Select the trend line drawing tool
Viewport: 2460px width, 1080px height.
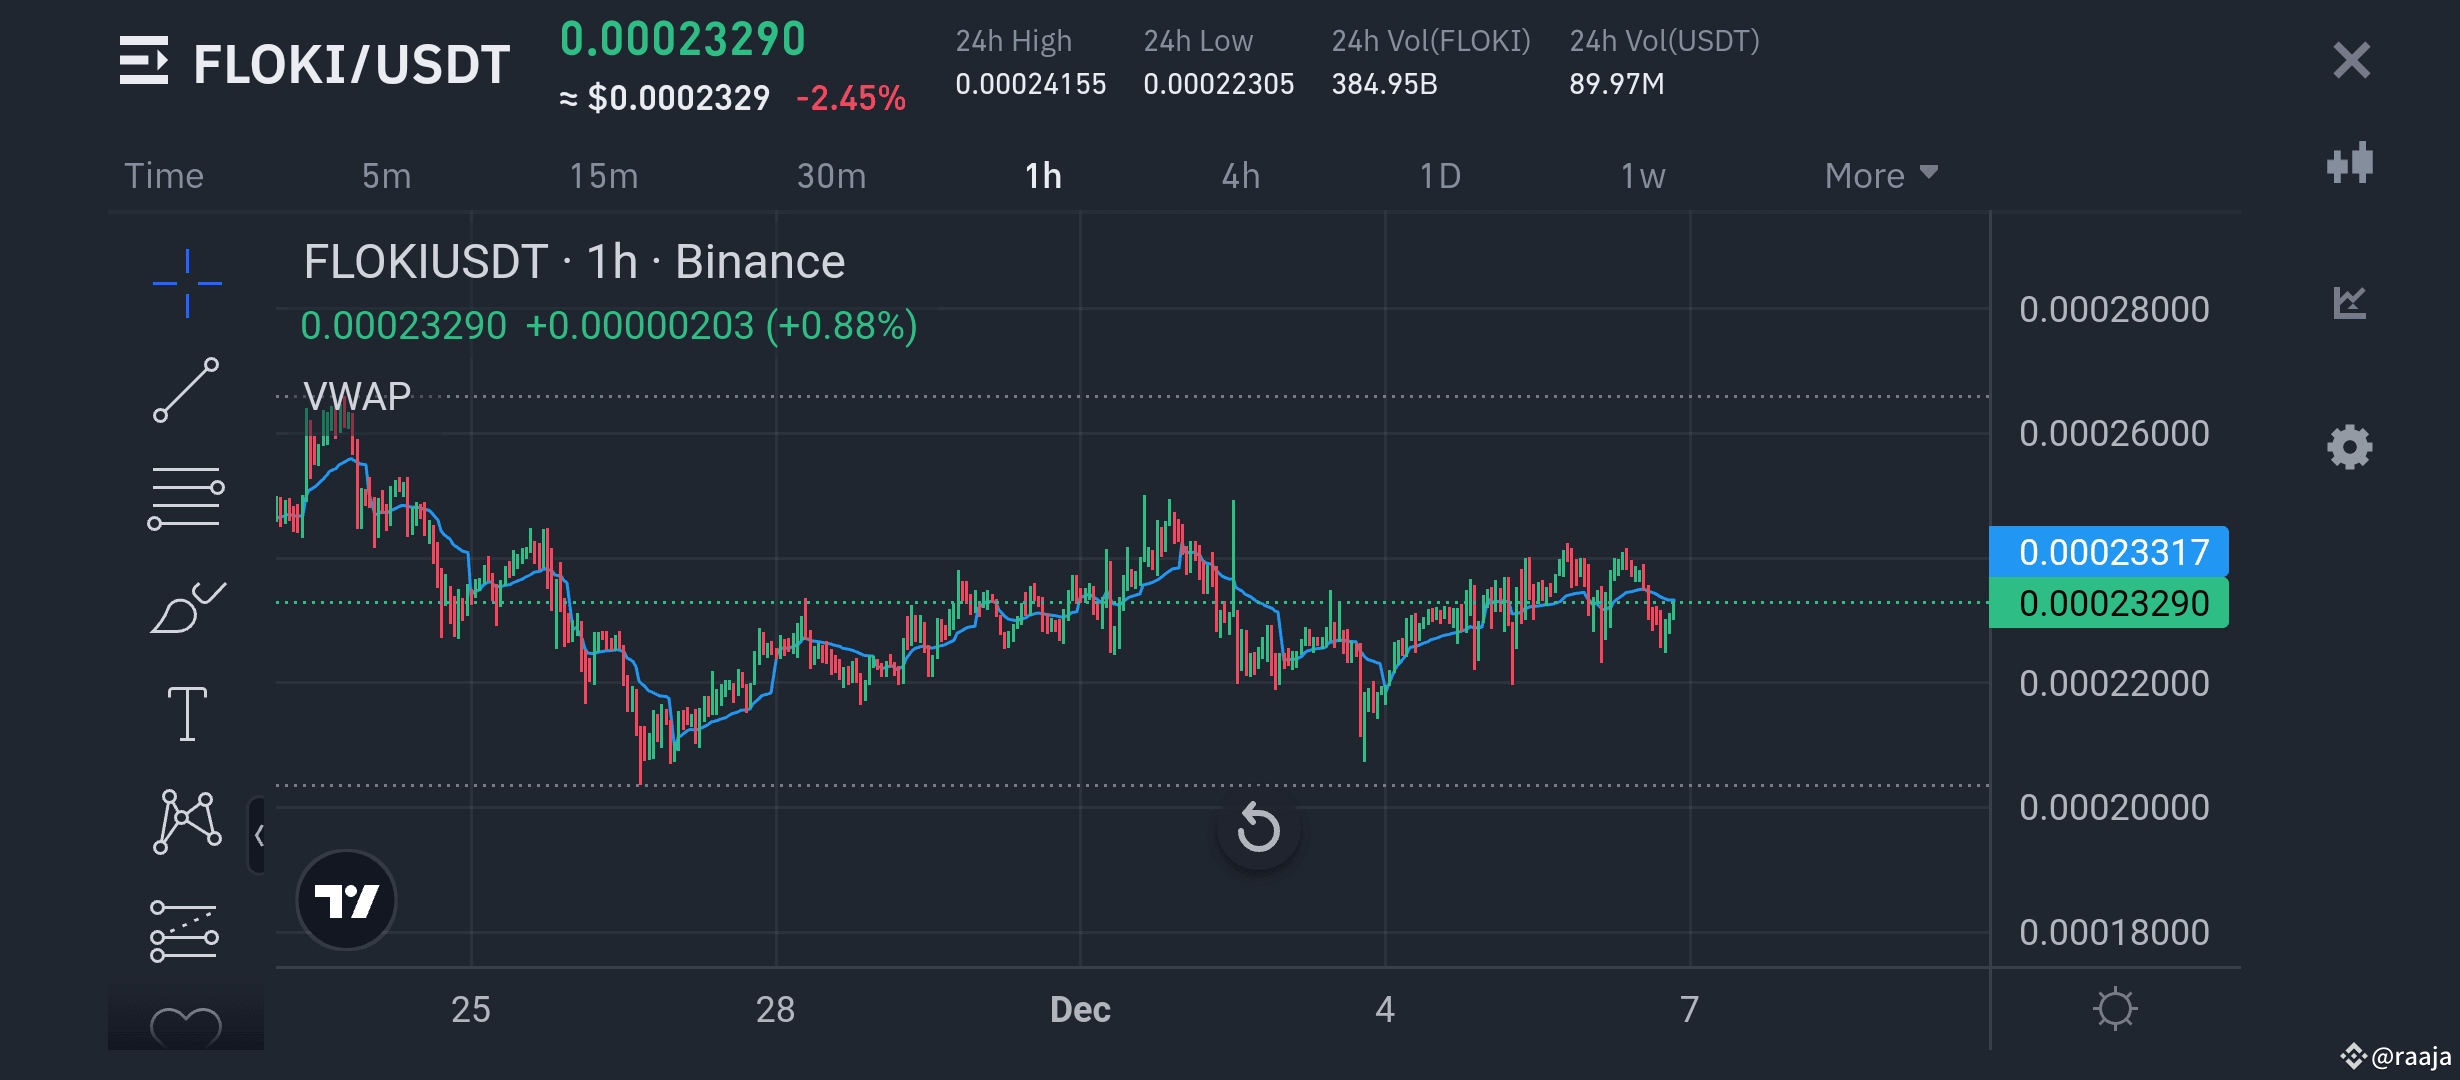[186, 390]
